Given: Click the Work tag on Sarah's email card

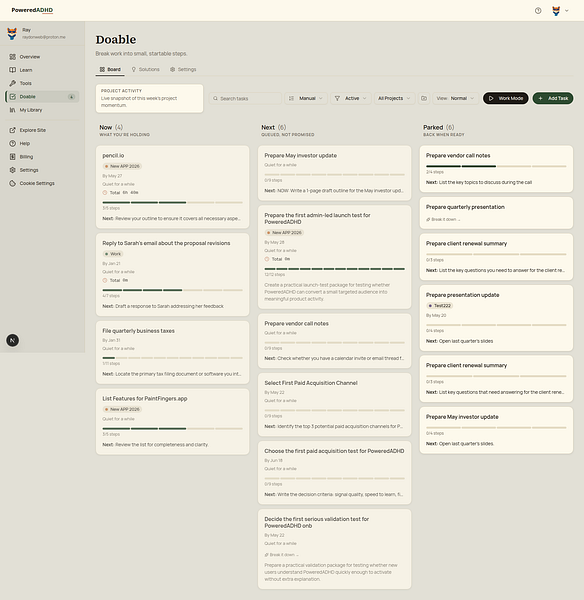Looking at the screenshot, I should [x=113, y=254].
